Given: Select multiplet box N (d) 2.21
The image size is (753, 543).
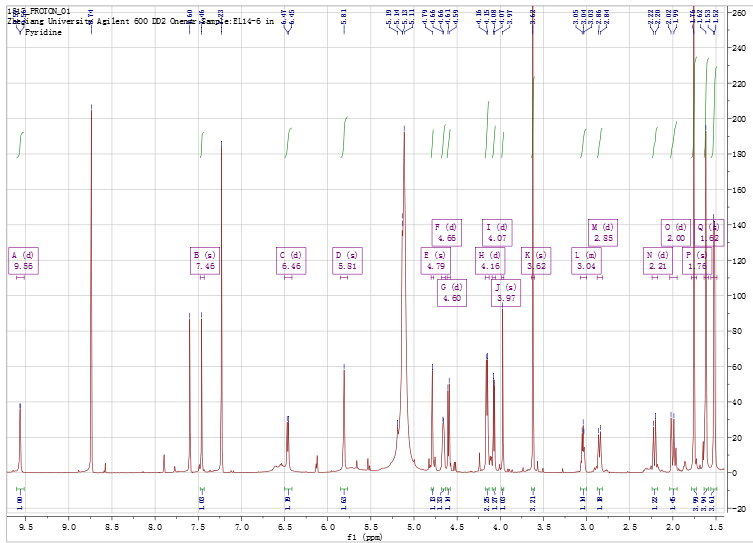Looking at the screenshot, I should click(x=658, y=261).
